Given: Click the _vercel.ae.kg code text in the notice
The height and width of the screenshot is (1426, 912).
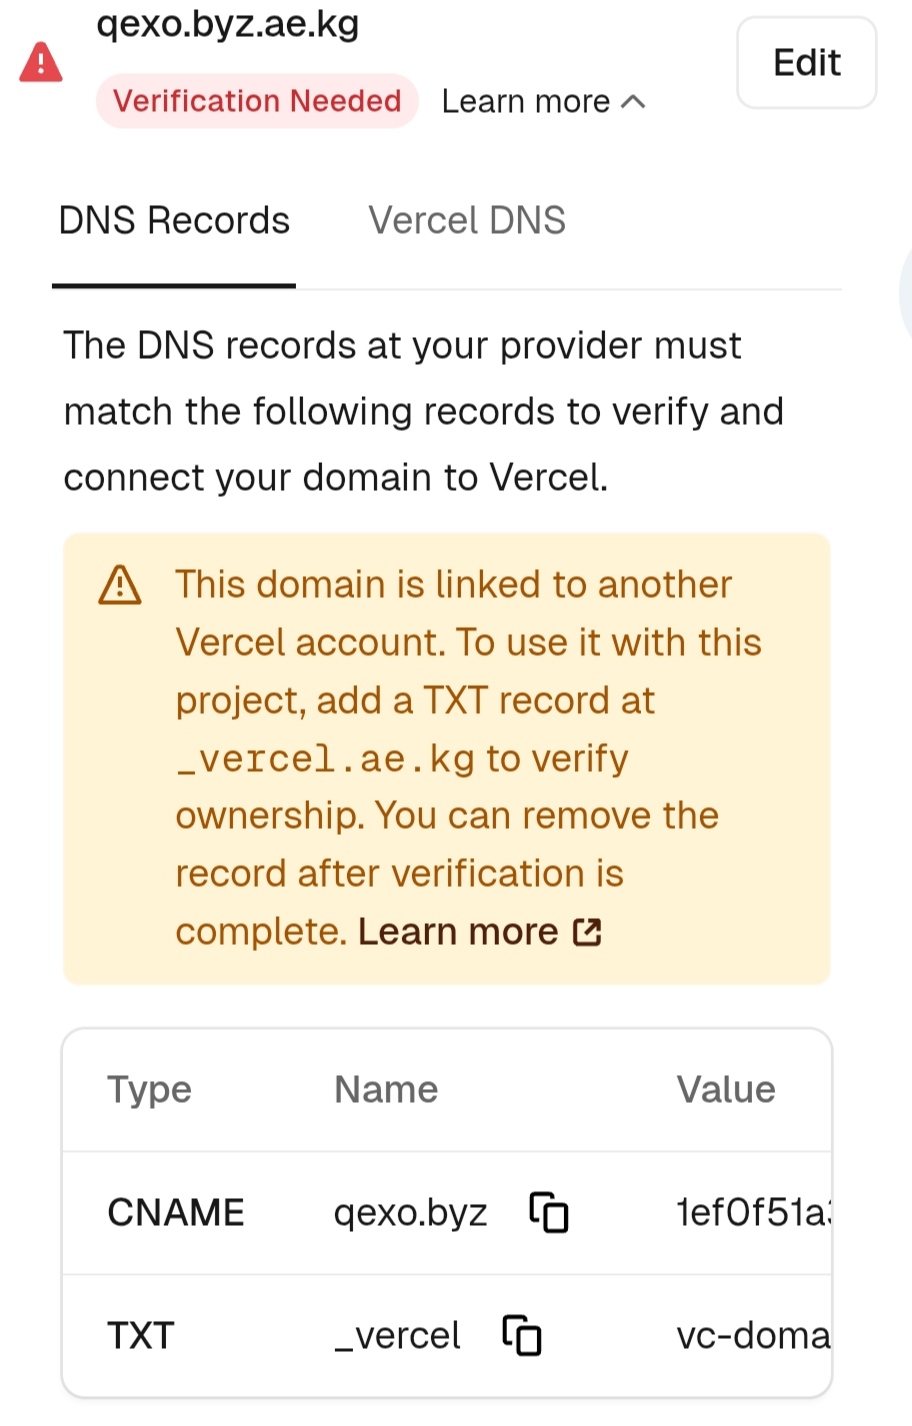Looking at the screenshot, I should pyautogui.click(x=325, y=759).
